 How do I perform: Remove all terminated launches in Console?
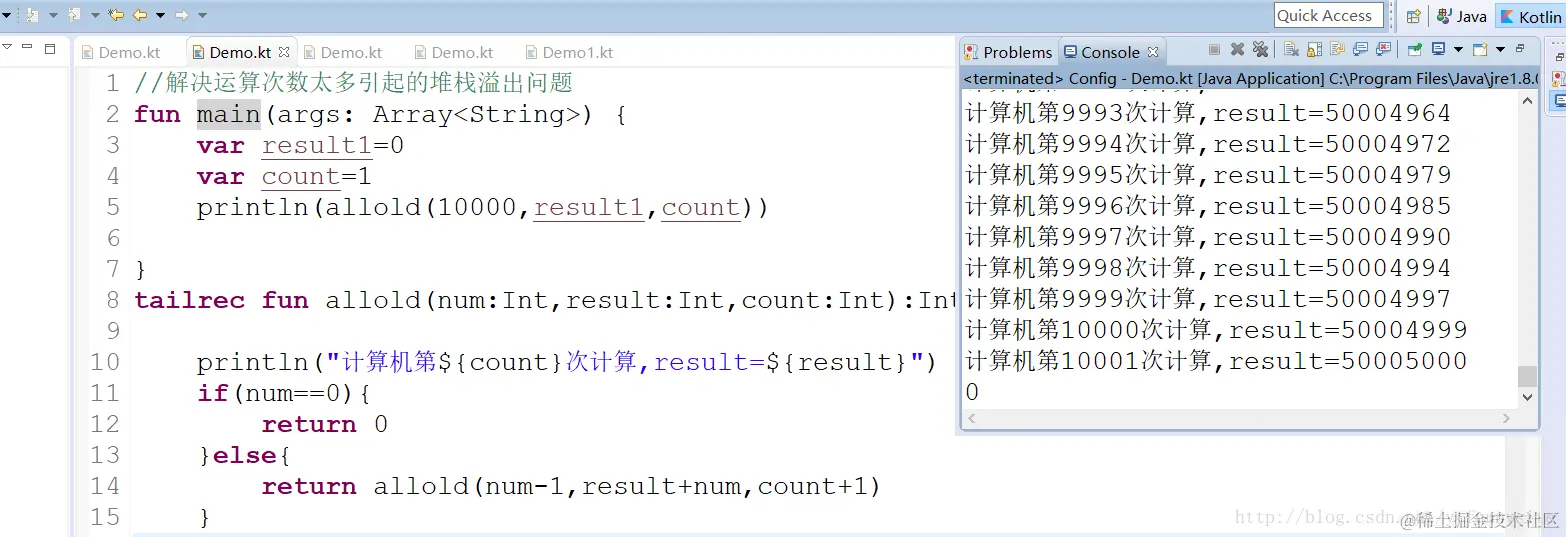(1260, 49)
